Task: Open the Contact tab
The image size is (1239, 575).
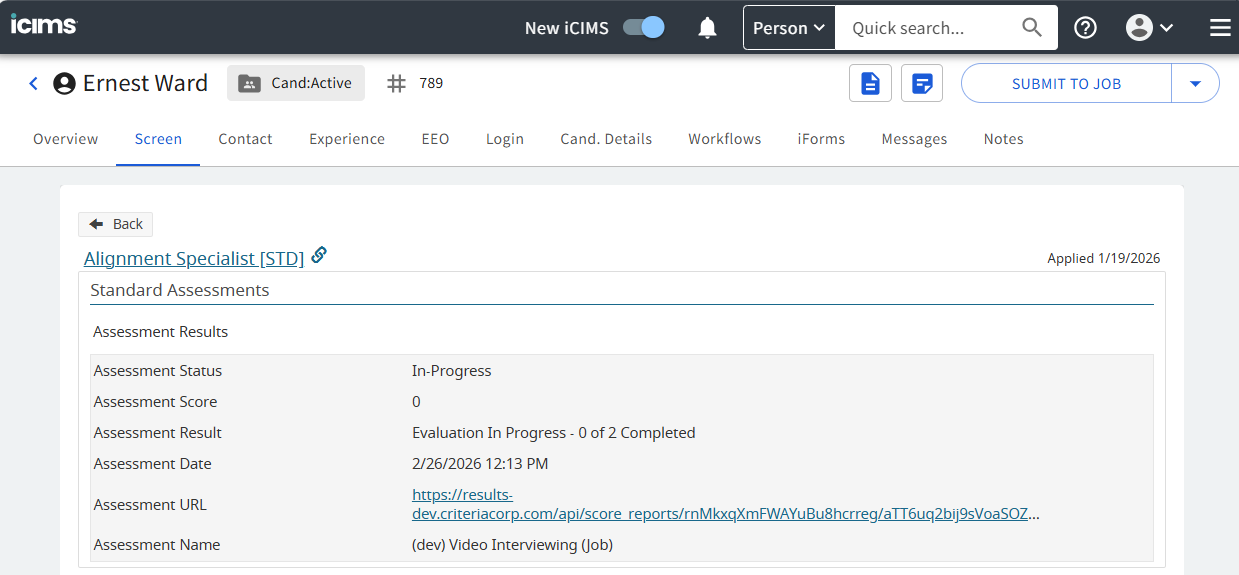Action: [x=245, y=139]
